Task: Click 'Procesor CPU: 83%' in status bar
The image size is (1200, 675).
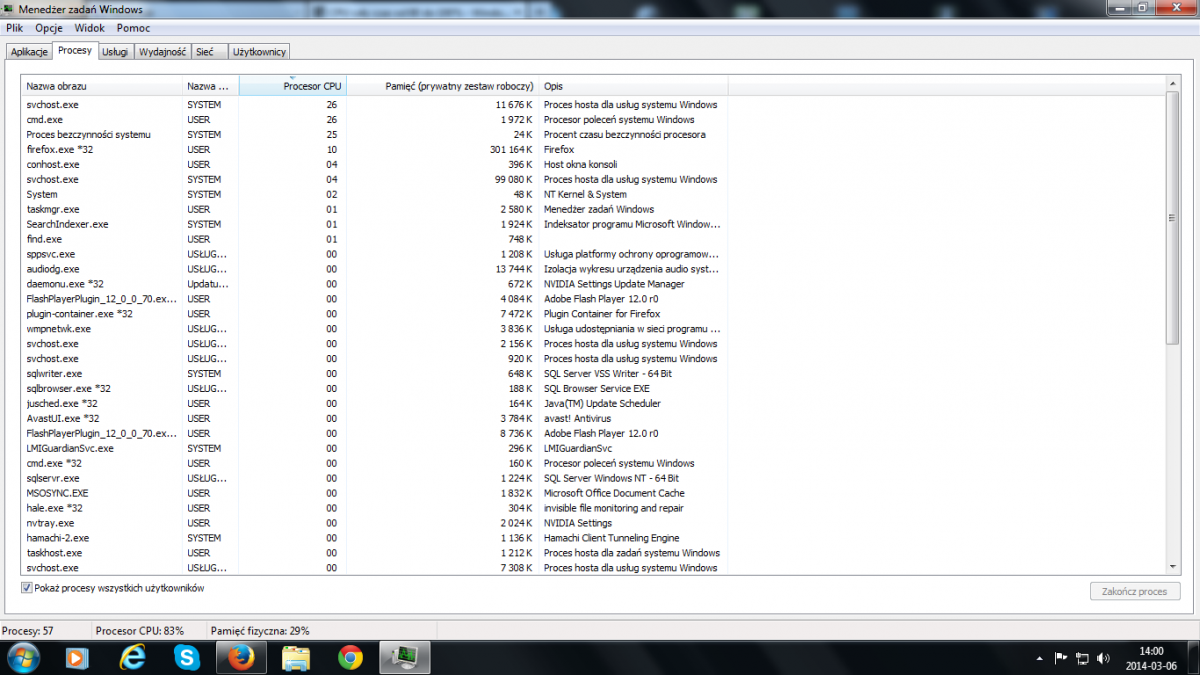Action: click(x=139, y=631)
